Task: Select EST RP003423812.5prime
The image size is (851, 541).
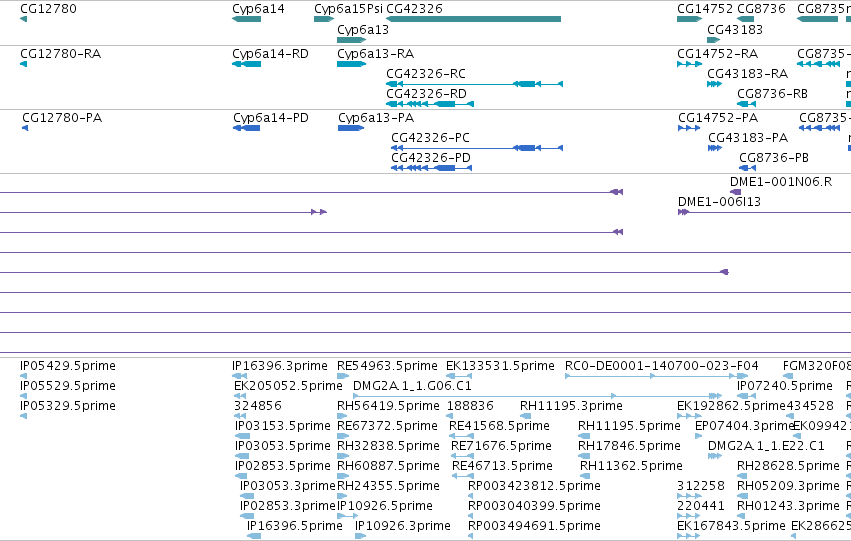Action: pyautogui.click(x=534, y=486)
